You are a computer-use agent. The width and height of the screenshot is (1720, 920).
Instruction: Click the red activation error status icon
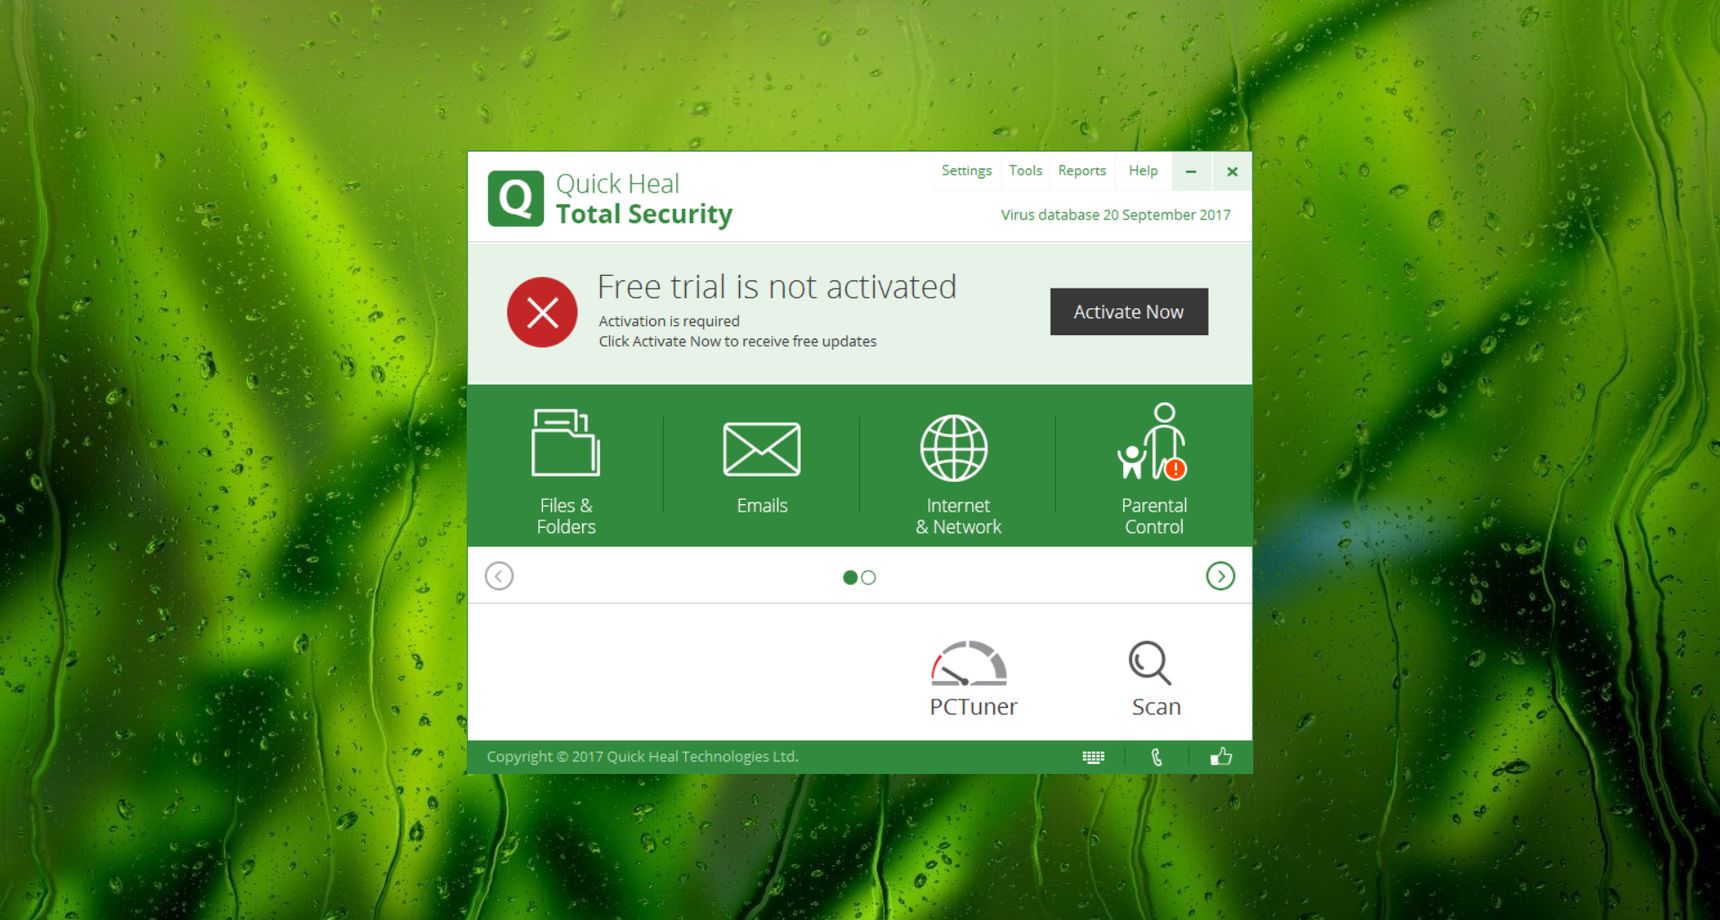[x=542, y=312]
